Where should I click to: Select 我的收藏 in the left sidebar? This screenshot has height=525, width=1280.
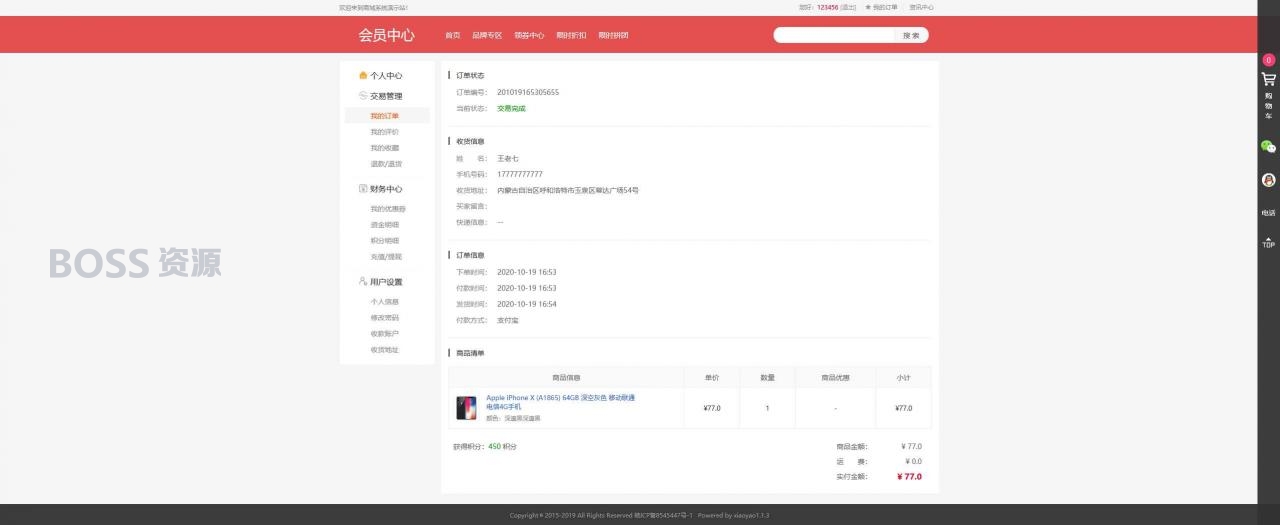point(384,148)
